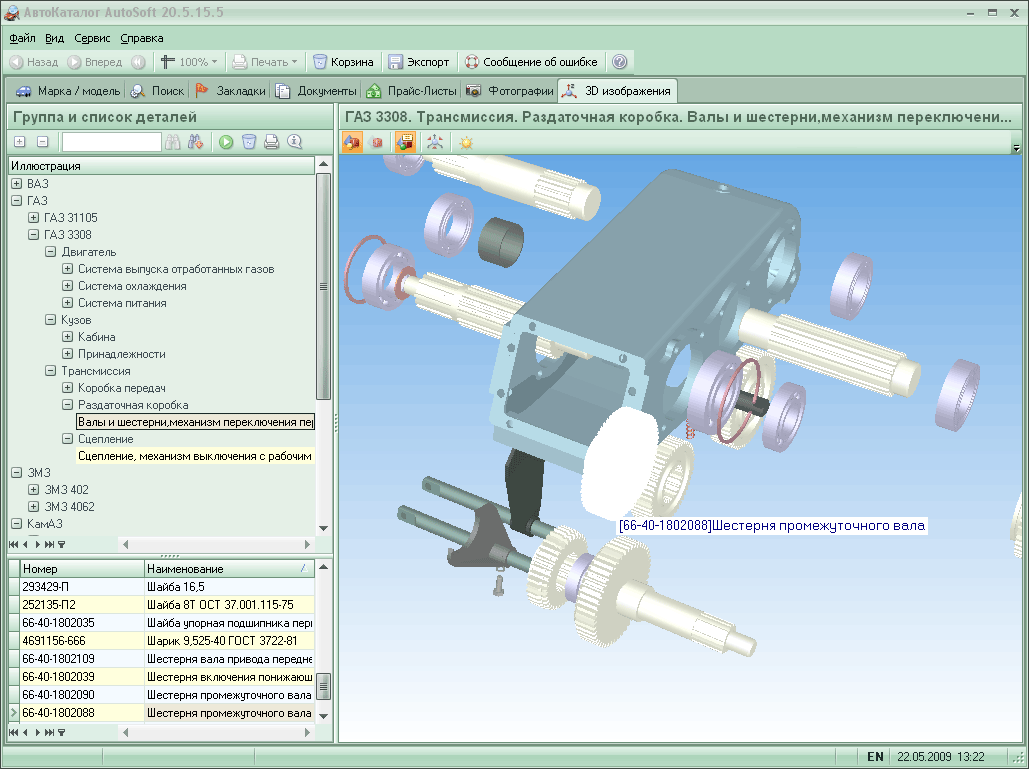Toggle the red cube button in 3D toolbar
The height and width of the screenshot is (769, 1029).
tap(377, 143)
